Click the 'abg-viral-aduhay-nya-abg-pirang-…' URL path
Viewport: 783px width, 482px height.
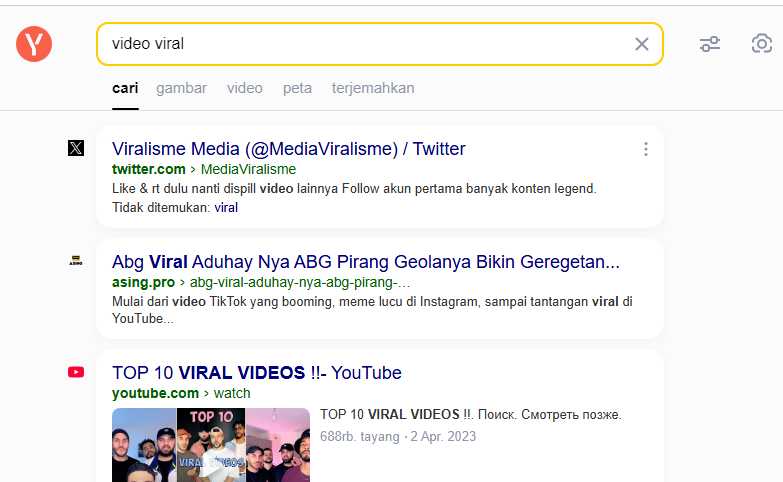[x=300, y=282]
